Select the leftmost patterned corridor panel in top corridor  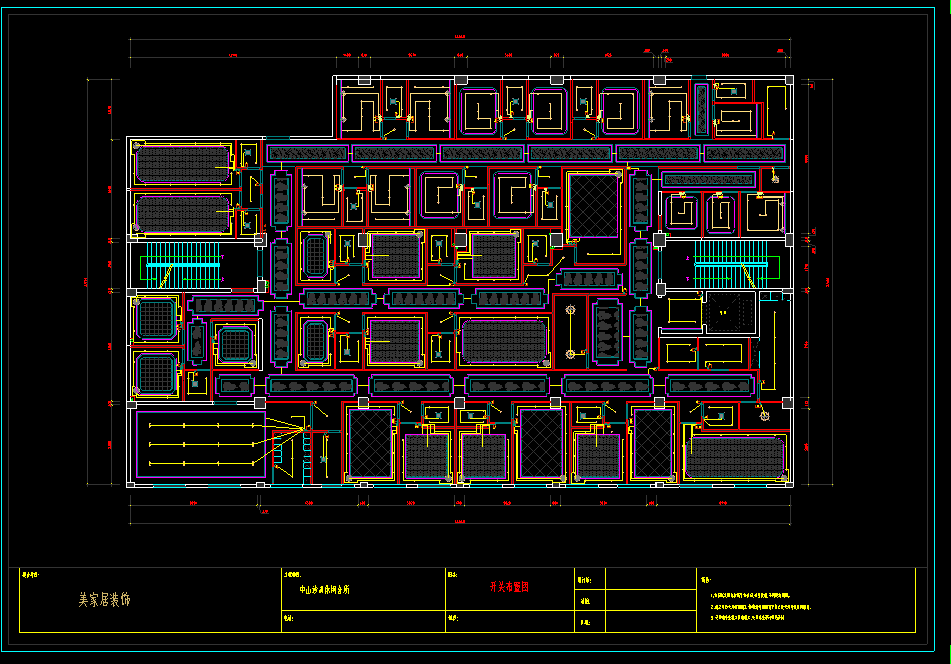pos(306,153)
